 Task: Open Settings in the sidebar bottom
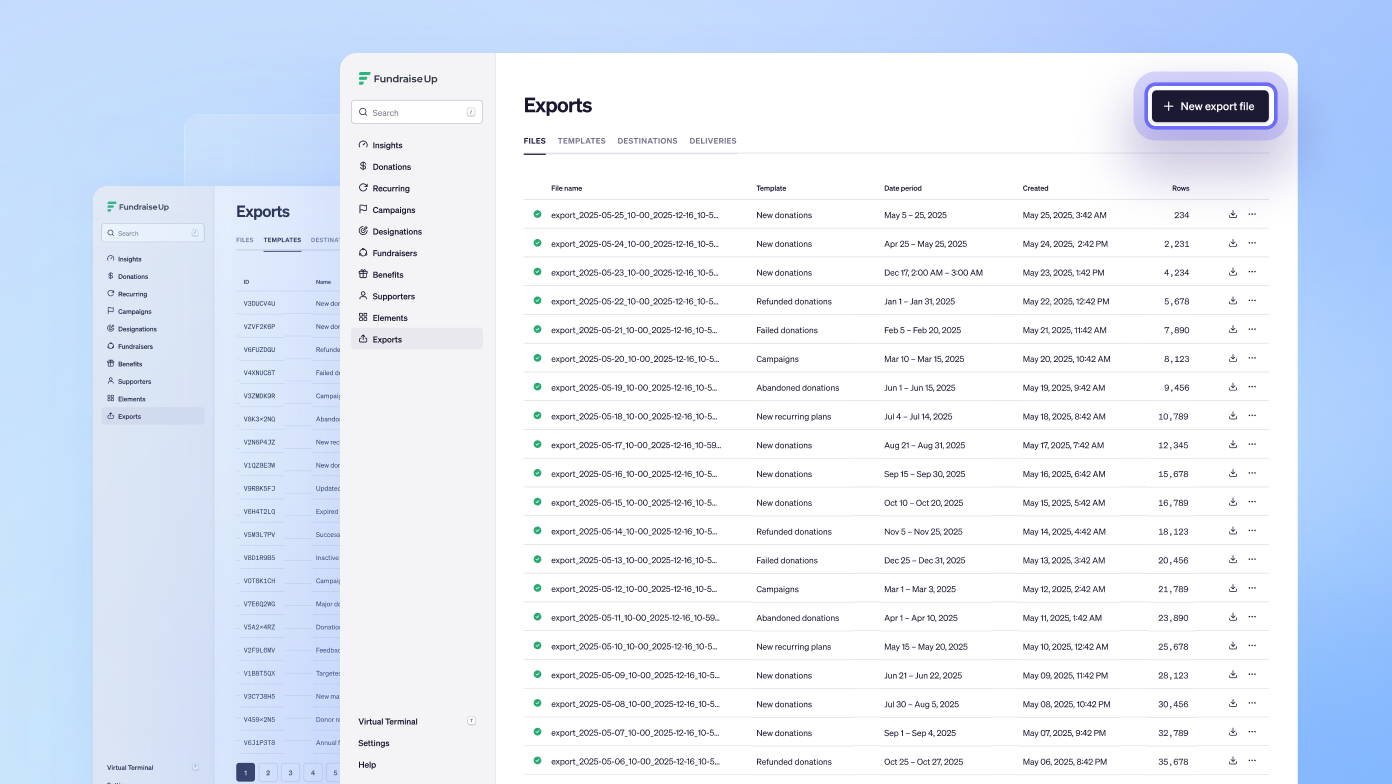pos(374,743)
